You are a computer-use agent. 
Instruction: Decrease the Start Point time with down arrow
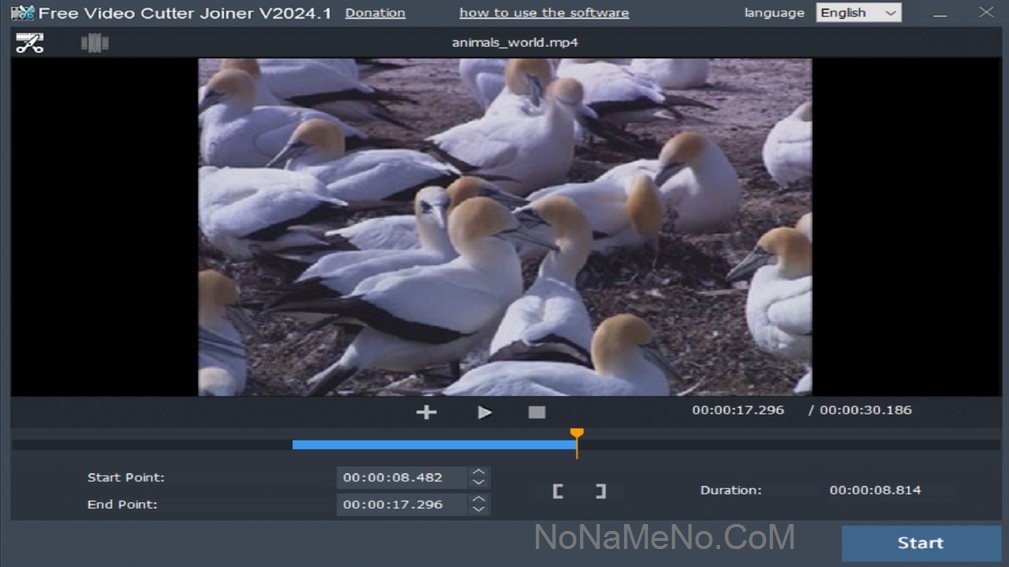[x=479, y=483]
